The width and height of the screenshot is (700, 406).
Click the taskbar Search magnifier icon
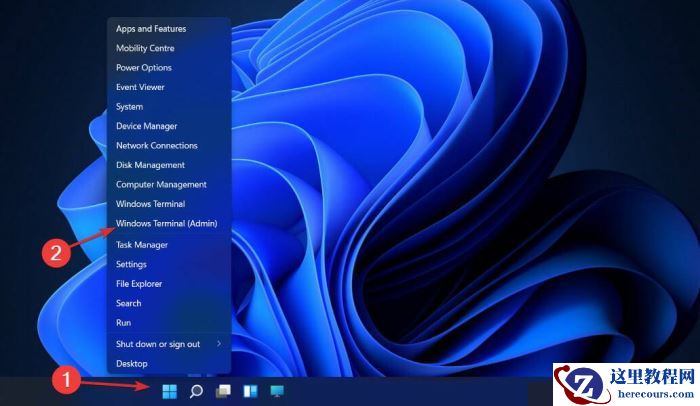tap(196, 391)
